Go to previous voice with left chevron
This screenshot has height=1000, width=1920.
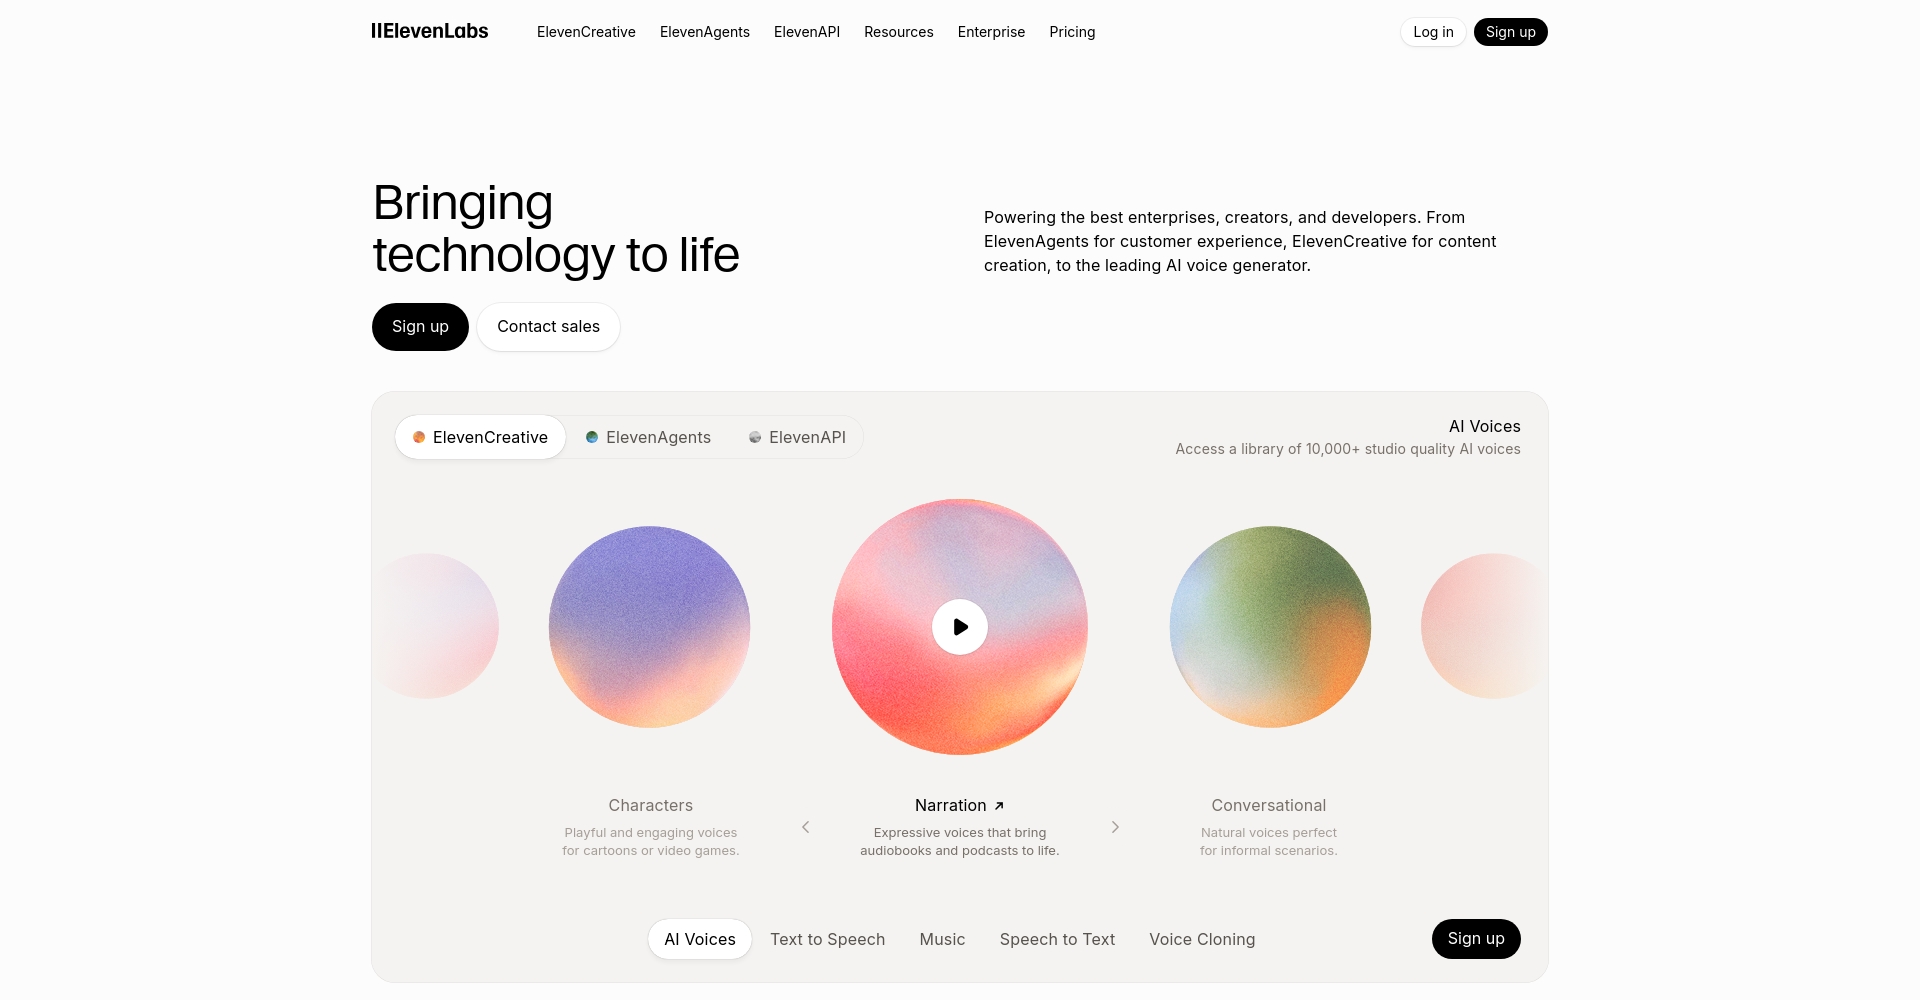pos(806,827)
